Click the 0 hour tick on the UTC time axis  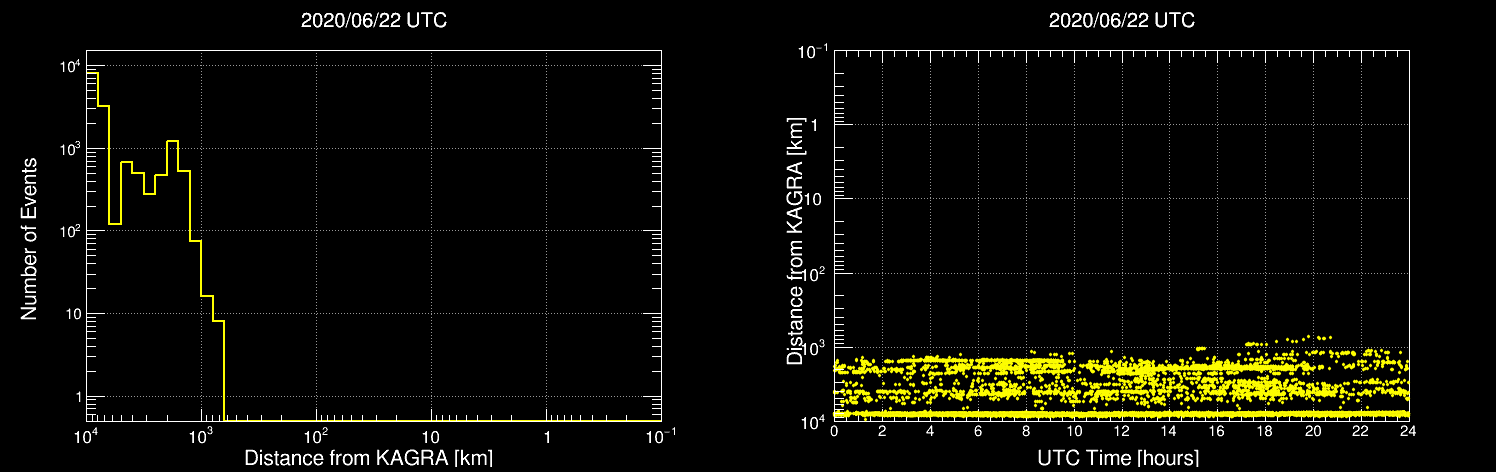click(x=834, y=431)
